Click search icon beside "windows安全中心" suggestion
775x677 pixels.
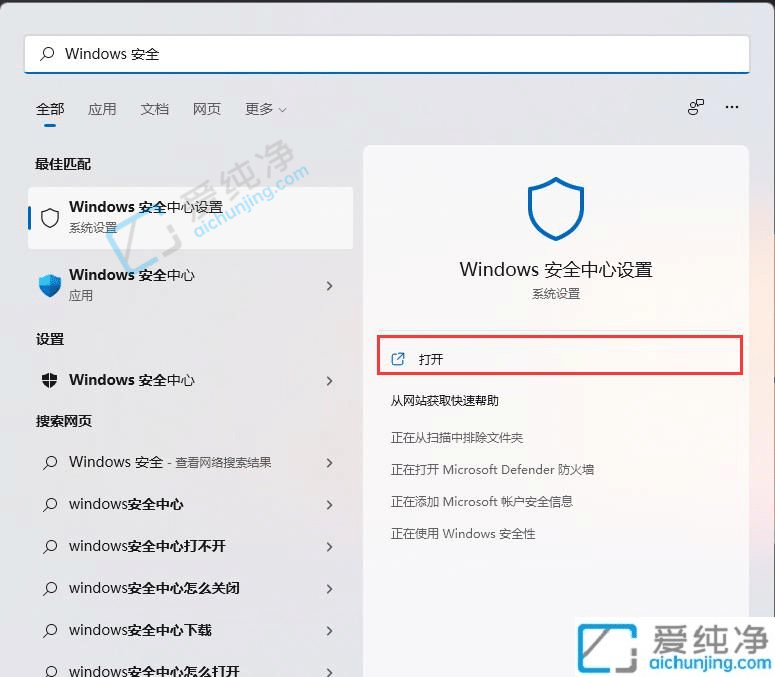(50, 505)
